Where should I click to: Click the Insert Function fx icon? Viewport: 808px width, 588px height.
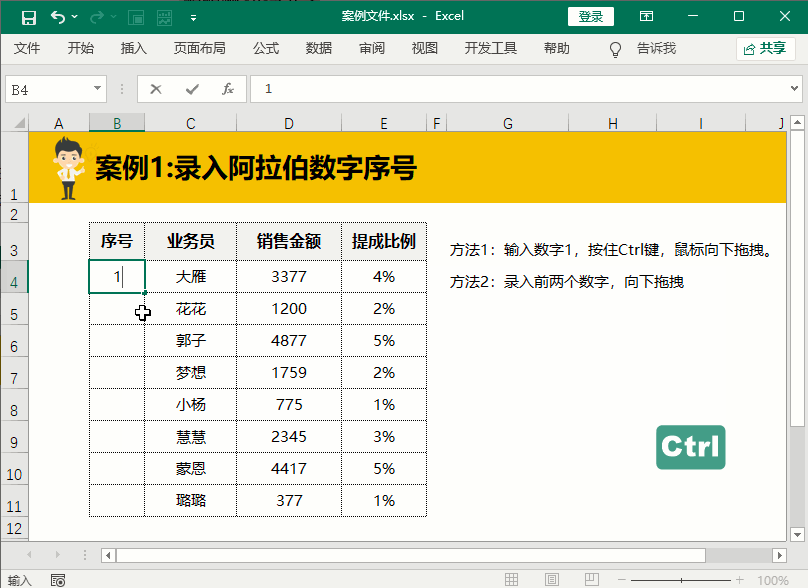tap(228, 88)
